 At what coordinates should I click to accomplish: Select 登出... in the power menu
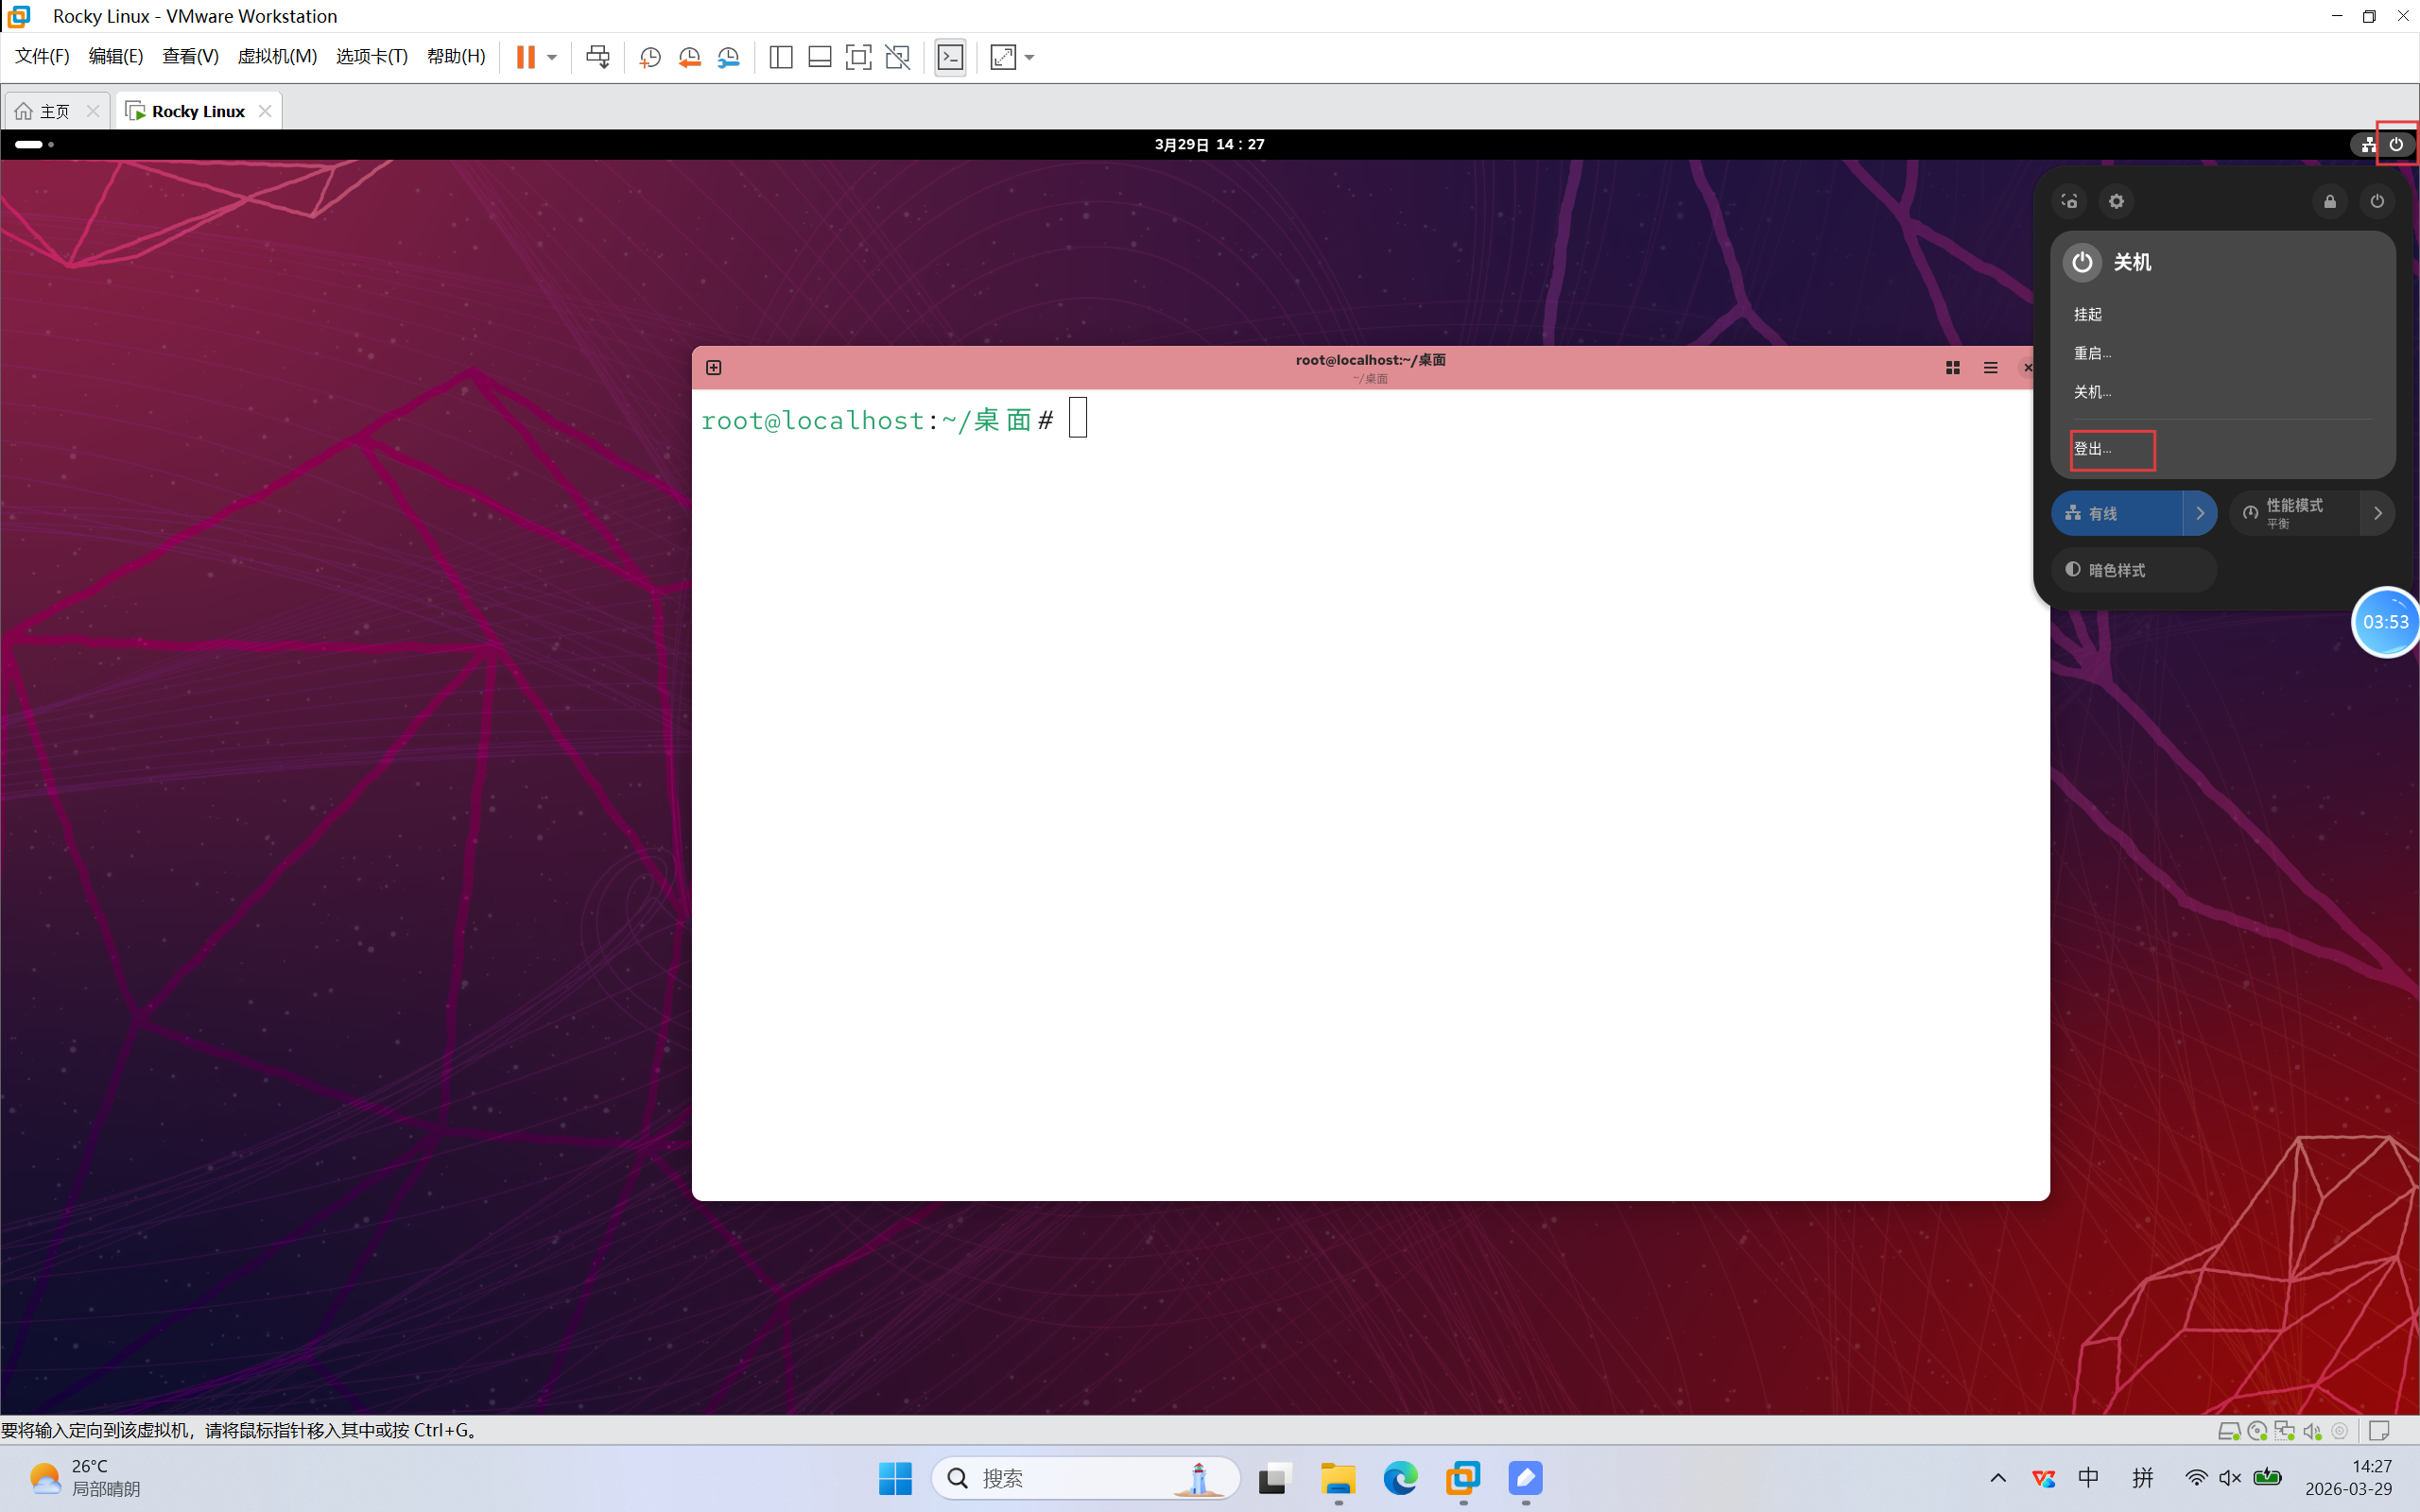point(2093,449)
